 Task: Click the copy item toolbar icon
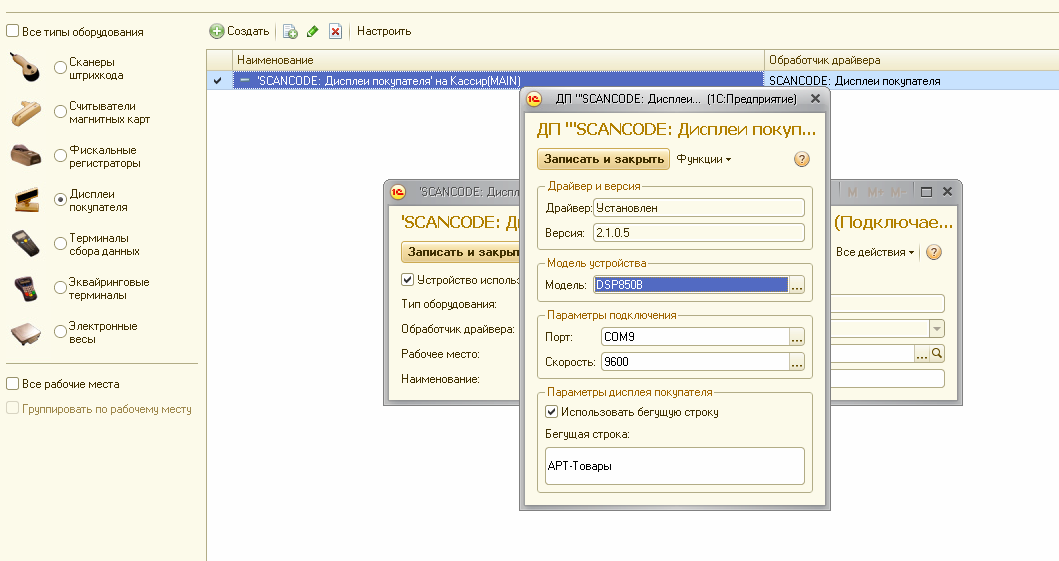click(290, 31)
